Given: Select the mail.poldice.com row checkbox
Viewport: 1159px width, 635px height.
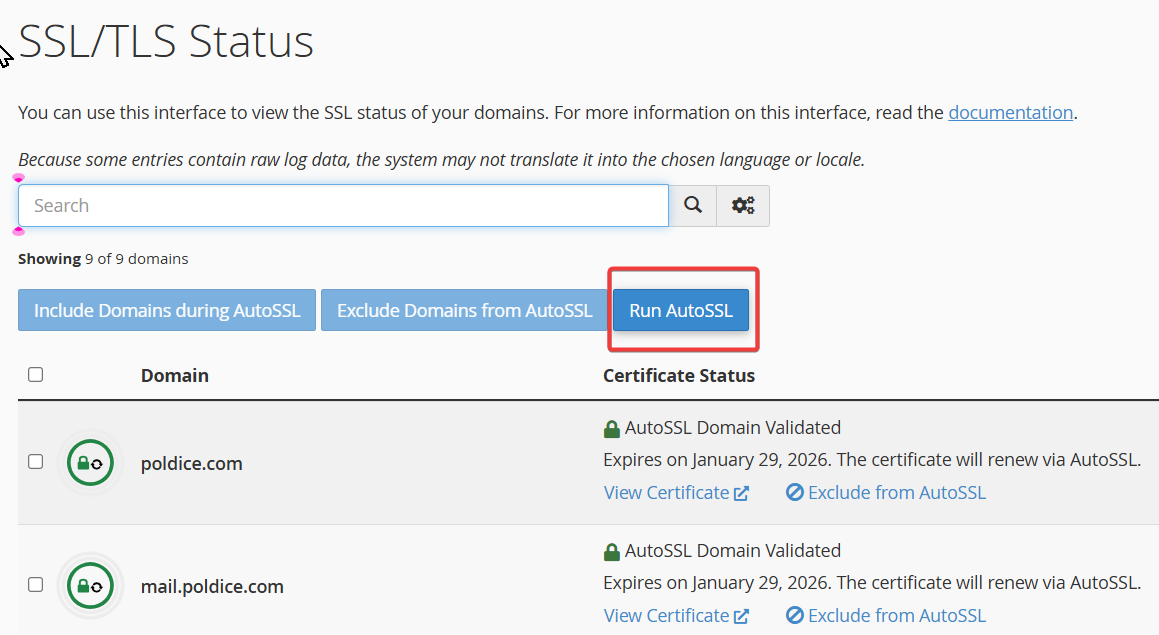Looking at the screenshot, I should pos(36,585).
